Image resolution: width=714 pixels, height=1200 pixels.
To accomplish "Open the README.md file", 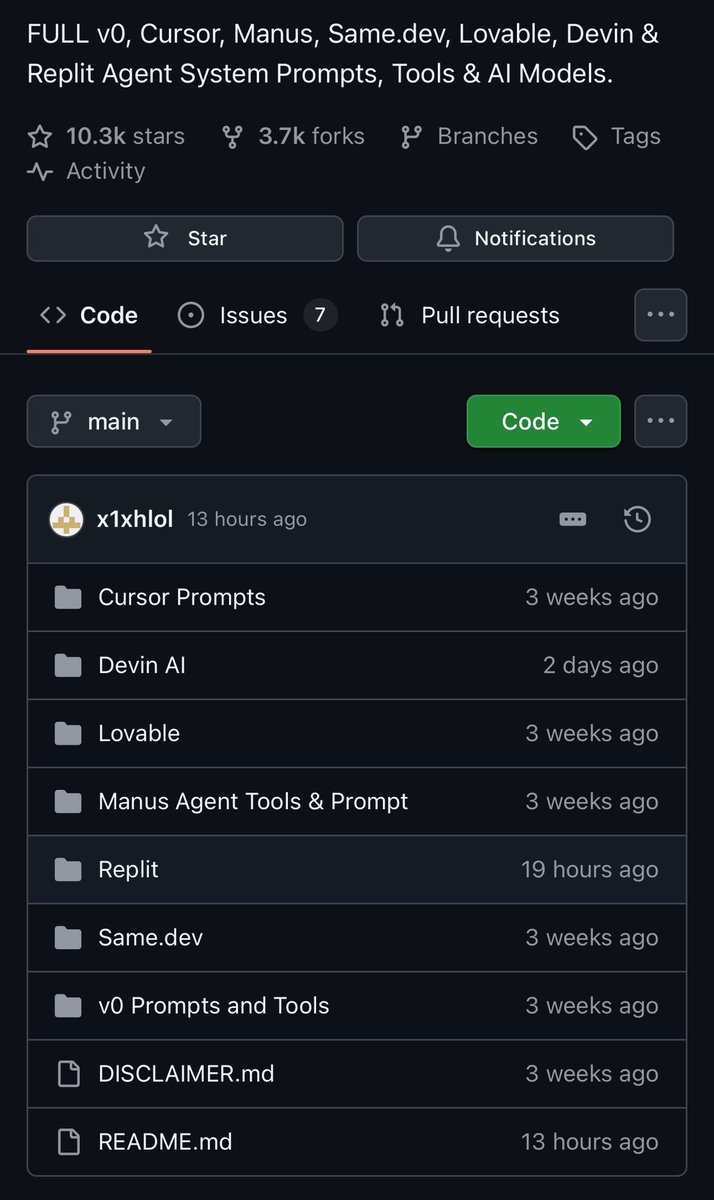I will 165,1141.
